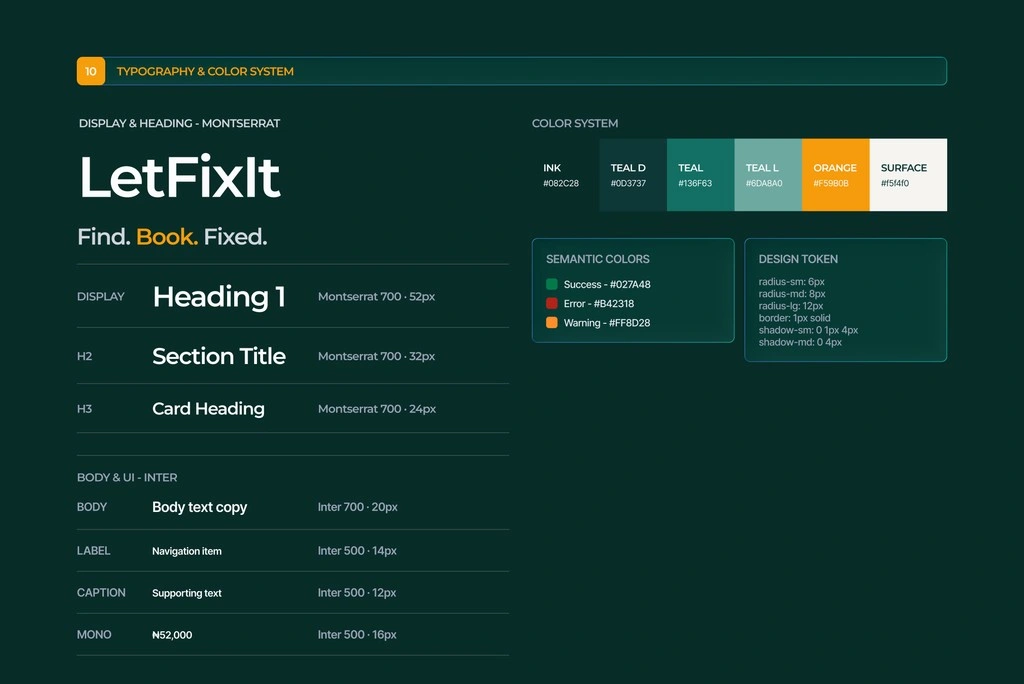Viewport: 1024px width, 684px height.
Task: Click the Navigation item label sample
Action: 187,551
